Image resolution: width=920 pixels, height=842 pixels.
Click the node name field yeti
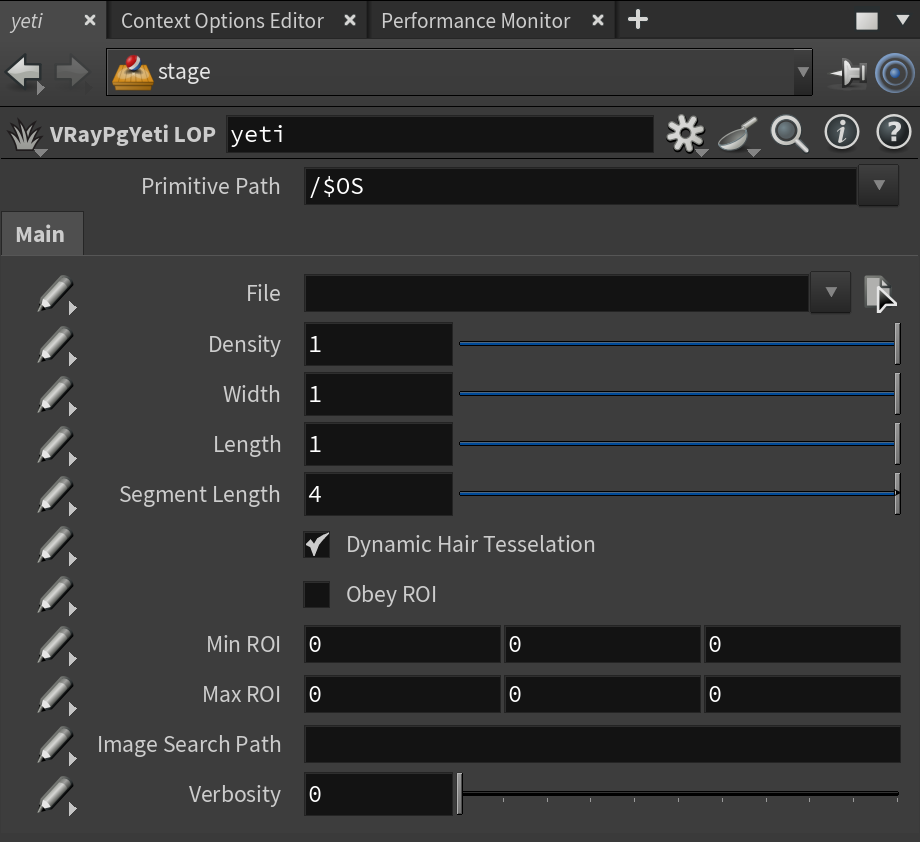(x=440, y=134)
